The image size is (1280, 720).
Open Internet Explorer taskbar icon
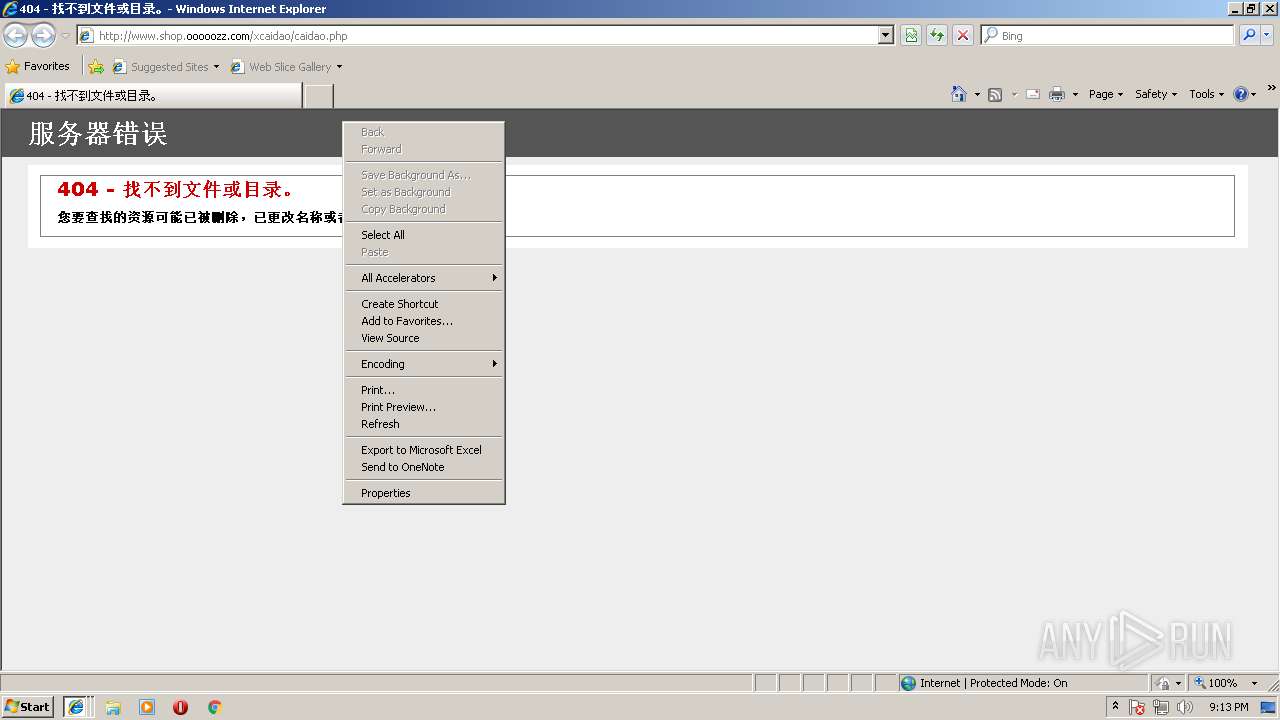click(x=76, y=707)
